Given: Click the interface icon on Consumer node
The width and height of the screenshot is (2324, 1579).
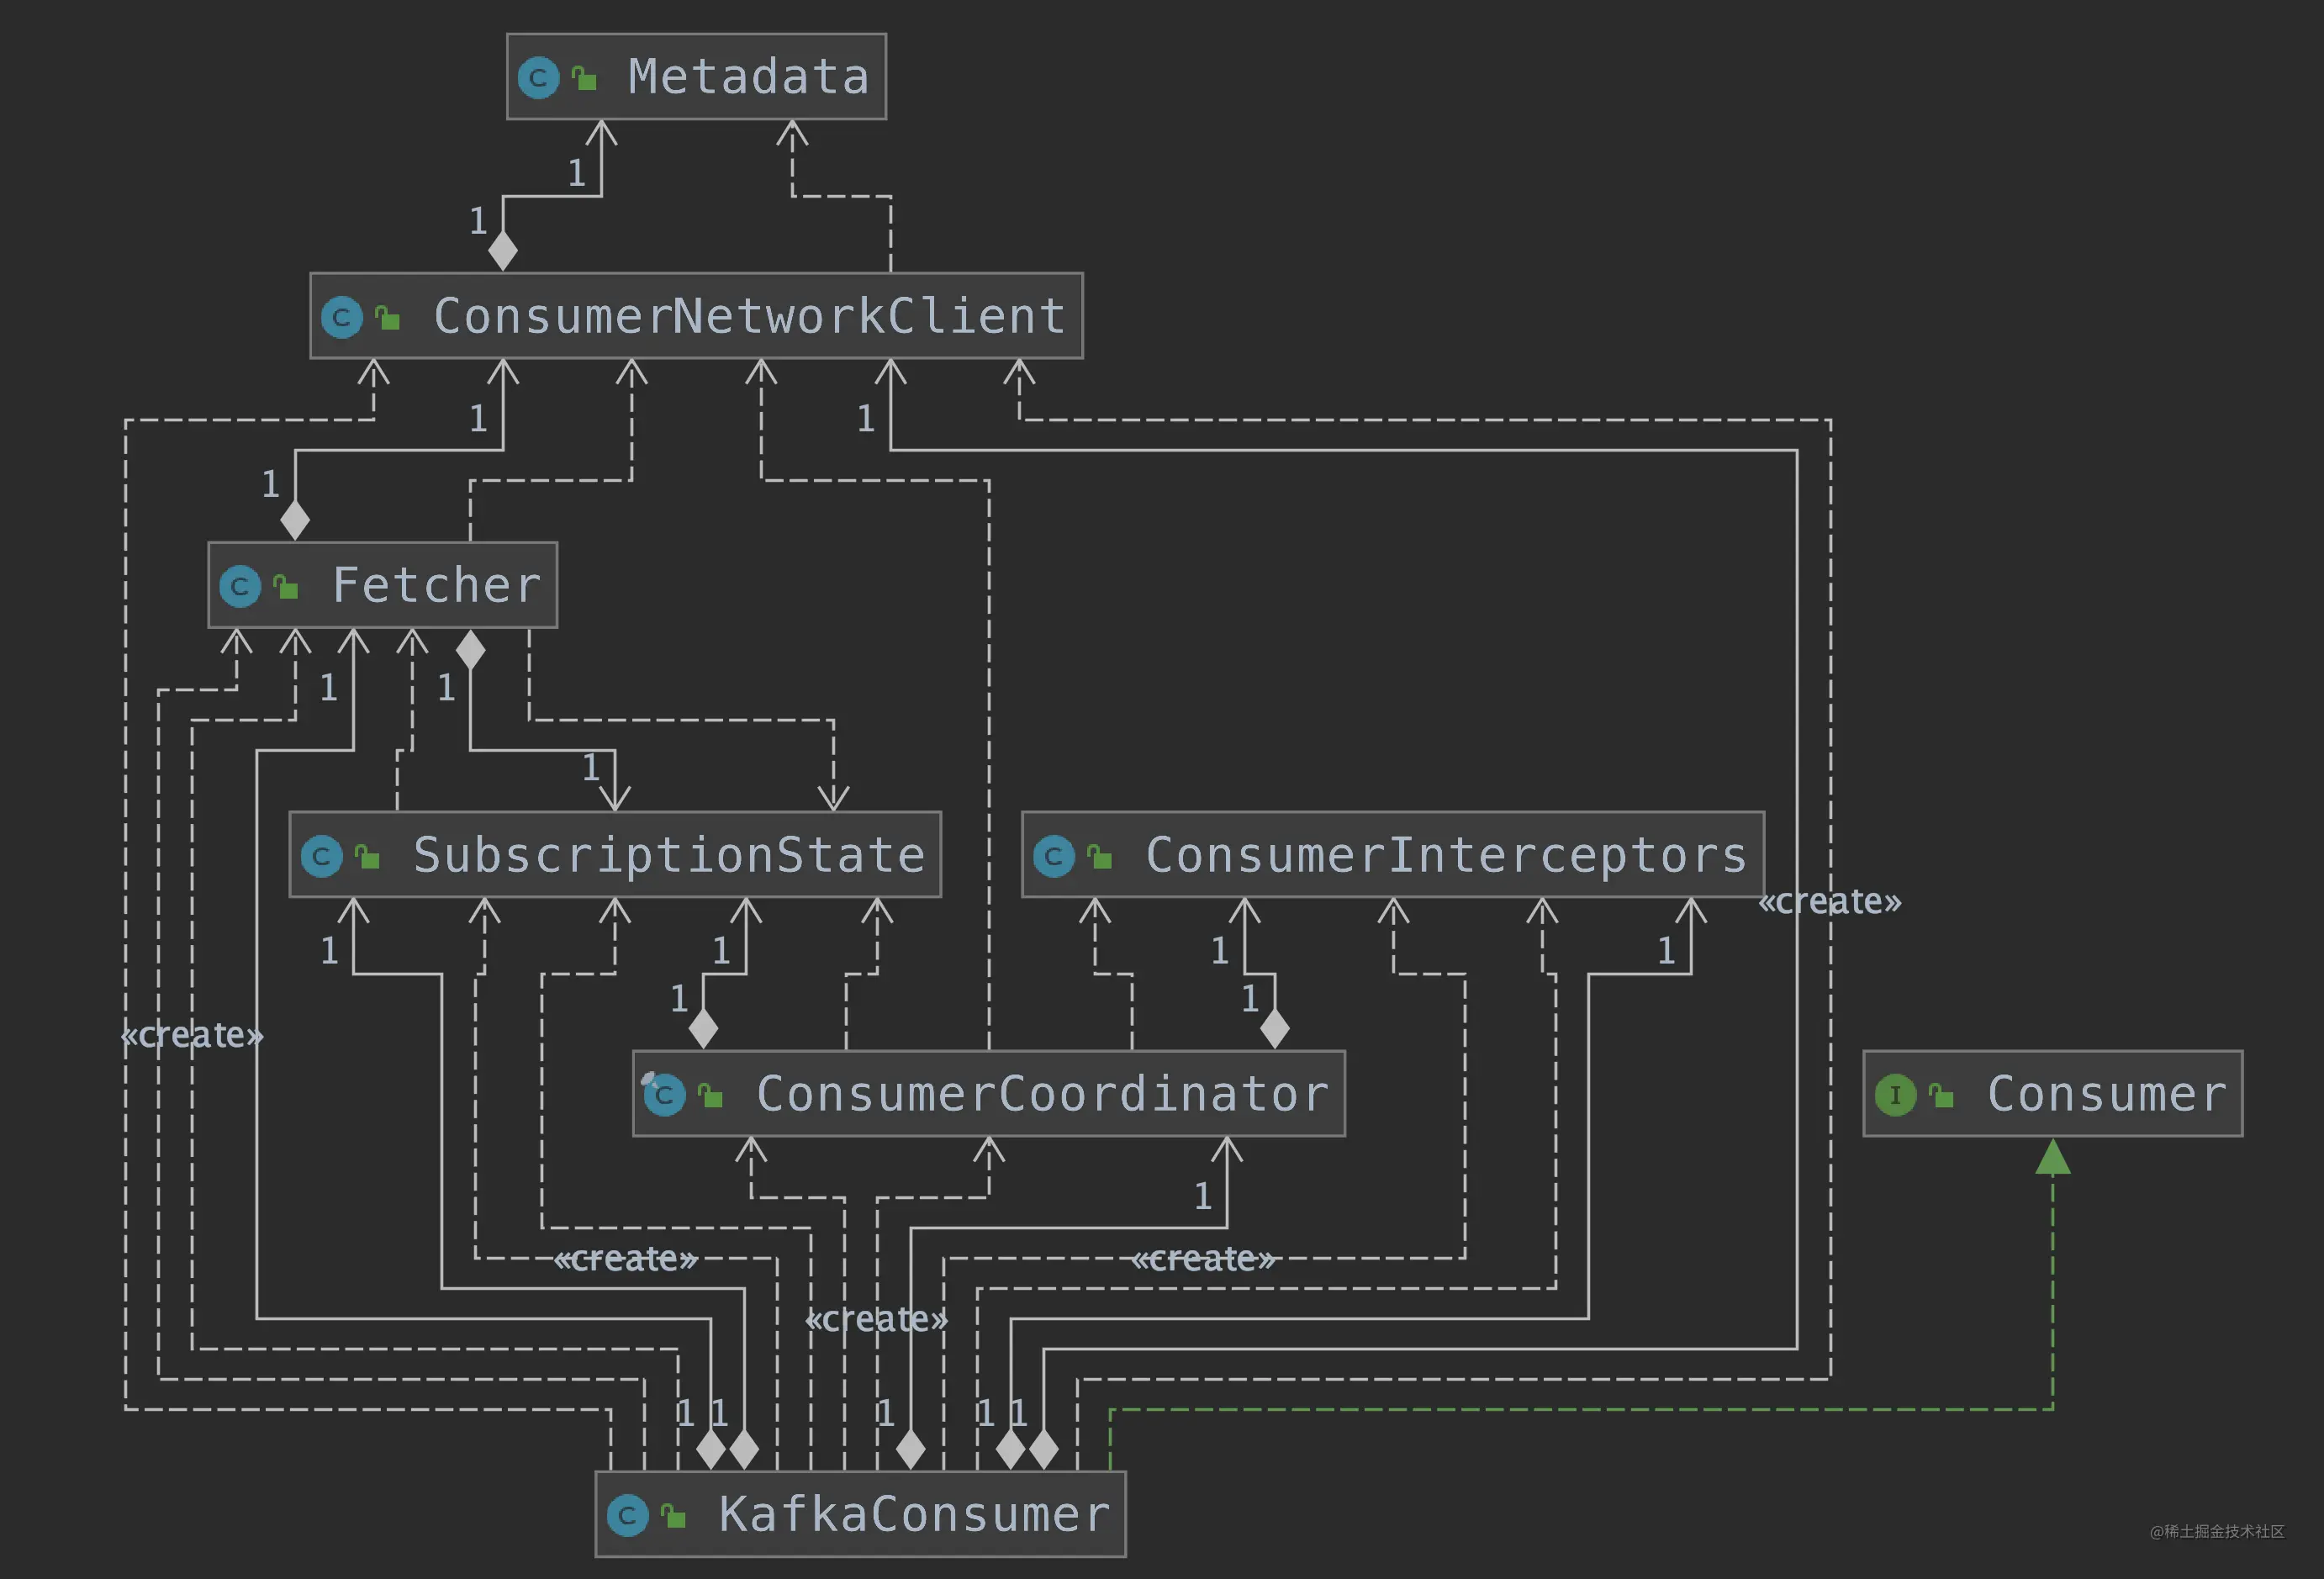Looking at the screenshot, I should [1896, 1095].
